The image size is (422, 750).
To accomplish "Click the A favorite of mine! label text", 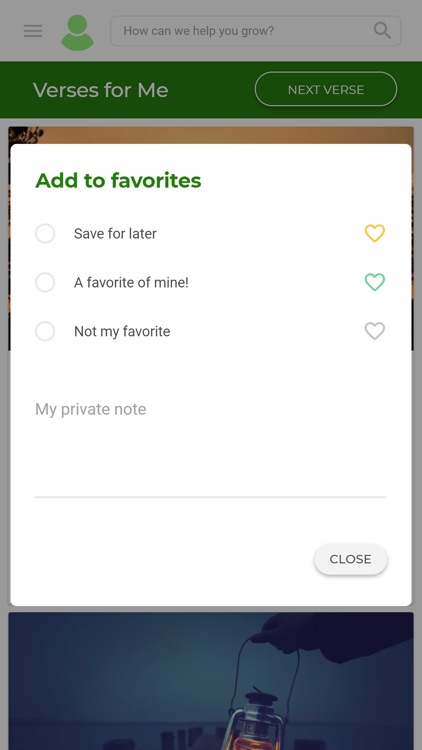I will (131, 282).
